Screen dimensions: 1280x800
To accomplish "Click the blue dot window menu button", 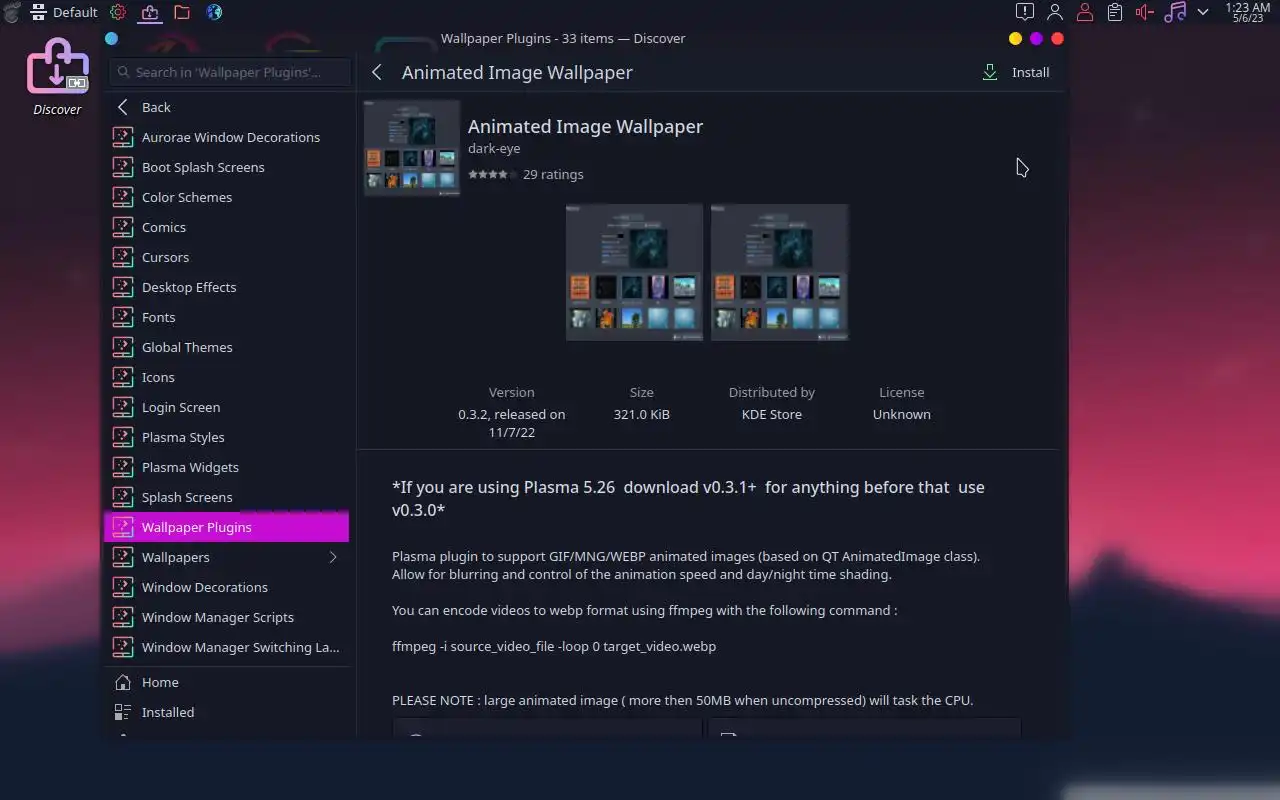I will [x=111, y=38].
